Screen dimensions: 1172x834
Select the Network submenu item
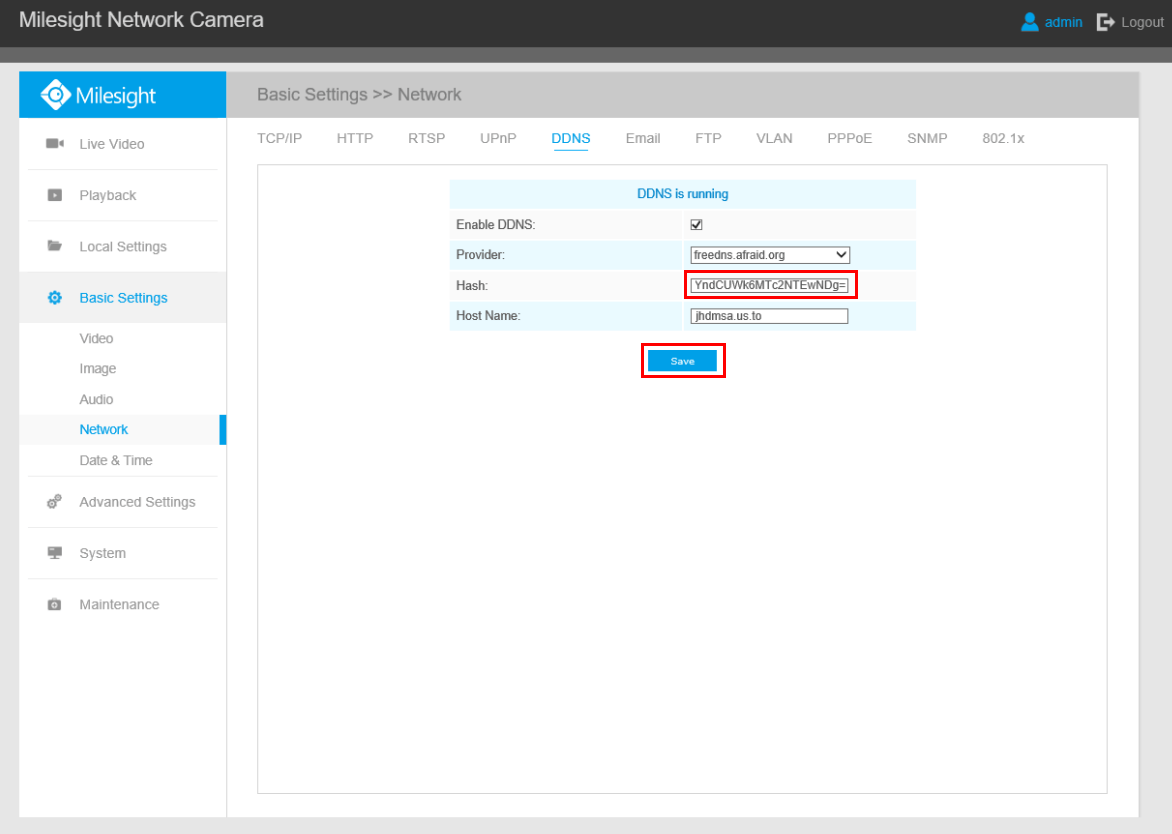pos(104,430)
